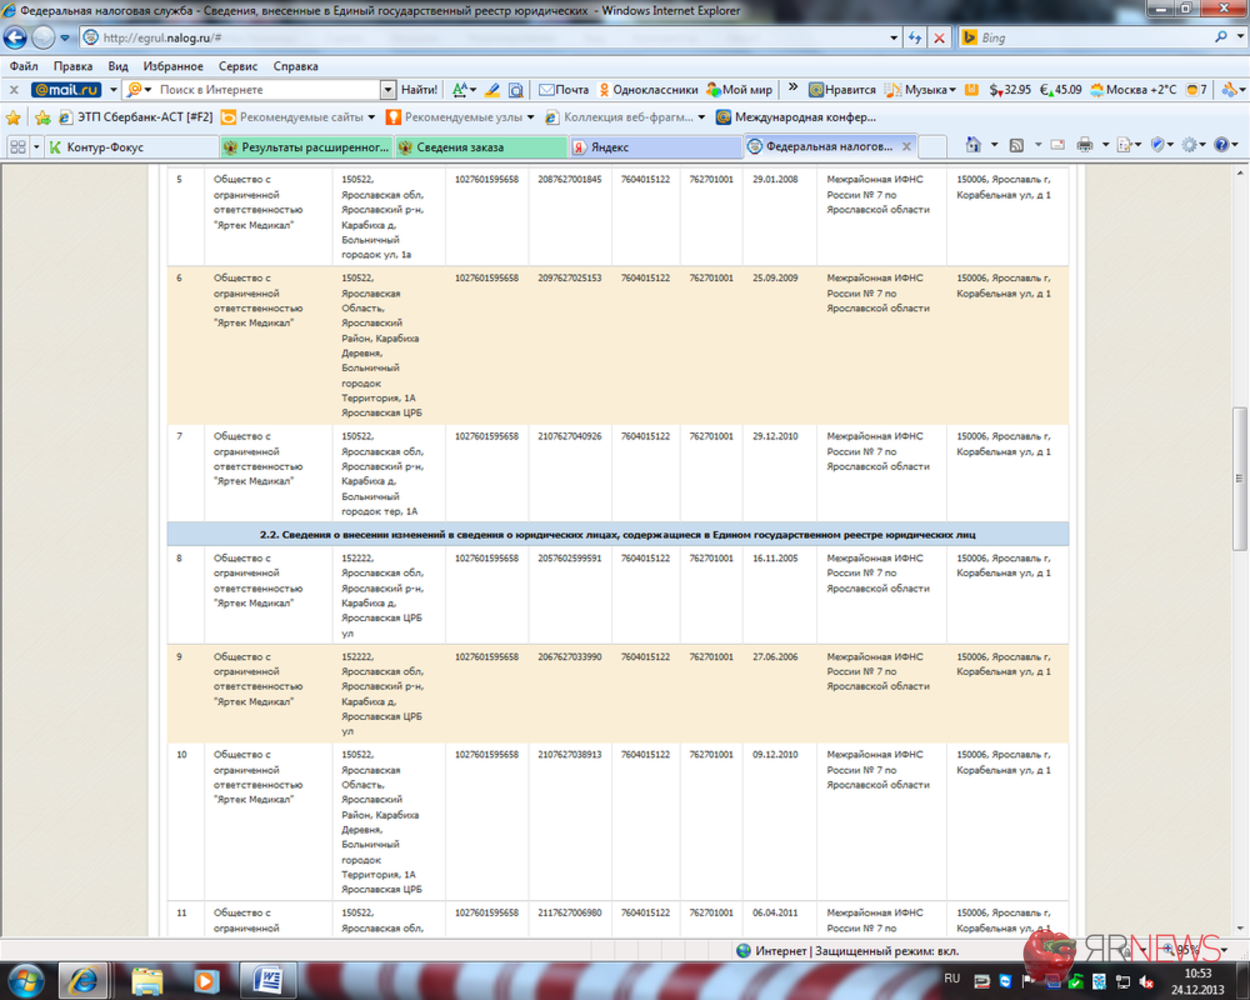The height and width of the screenshot is (1000, 1250).
Task: Click the font size AA icon
Action: [459, 90]
